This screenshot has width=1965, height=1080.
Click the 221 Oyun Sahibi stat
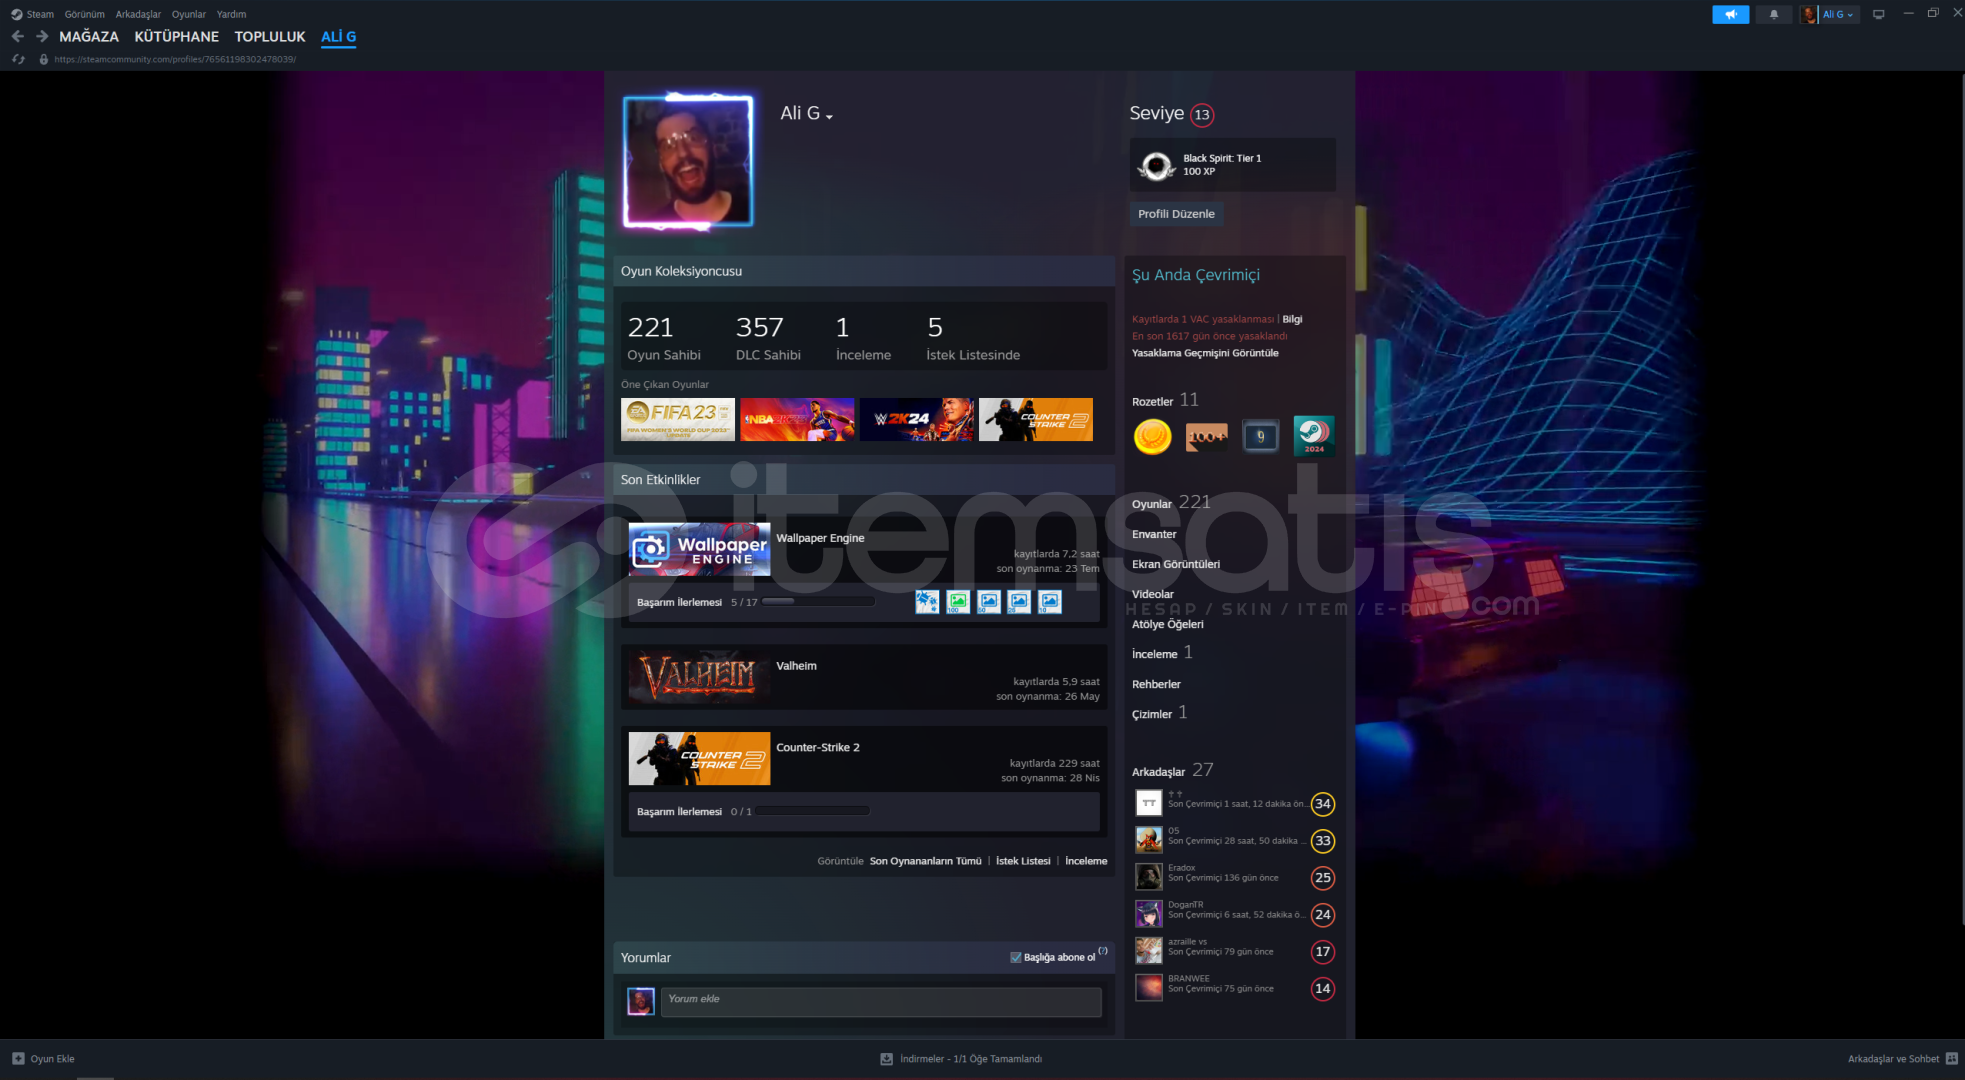pyautogui.click(x=664, y=338)
